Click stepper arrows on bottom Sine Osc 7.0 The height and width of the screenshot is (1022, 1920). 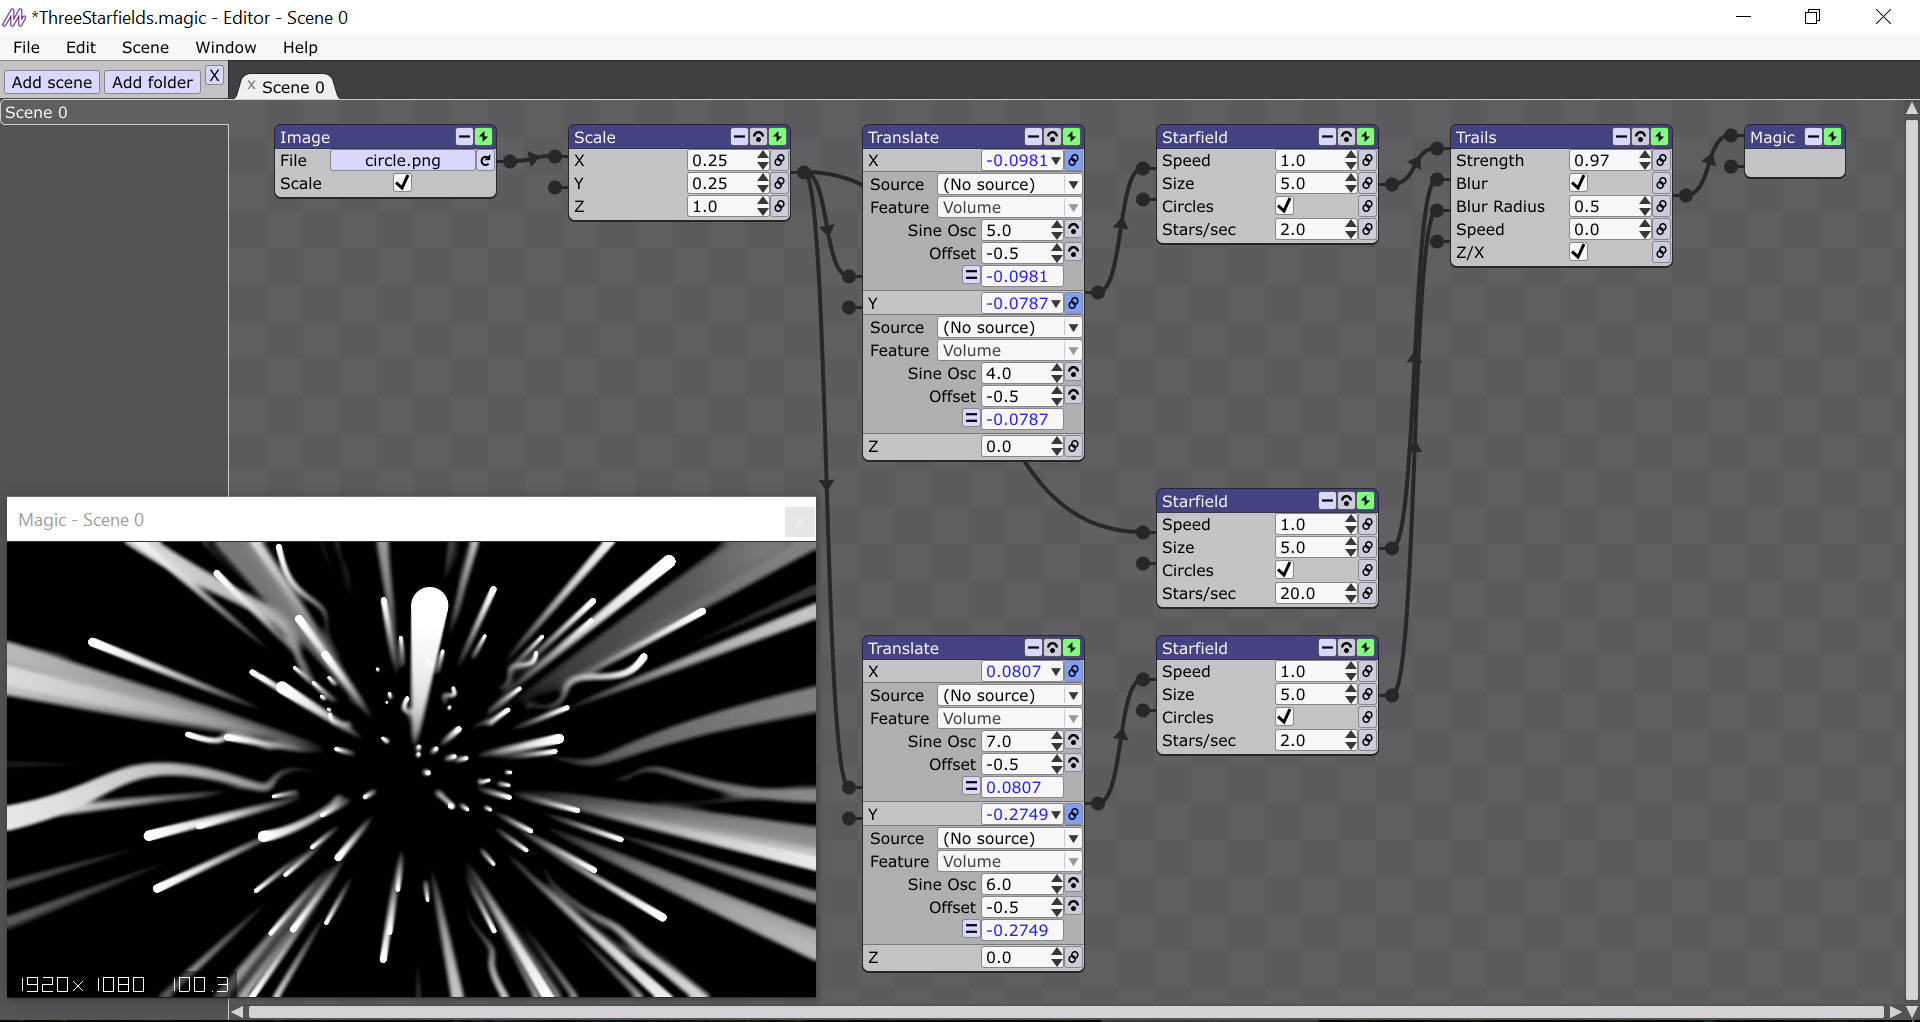point(1057,741)
